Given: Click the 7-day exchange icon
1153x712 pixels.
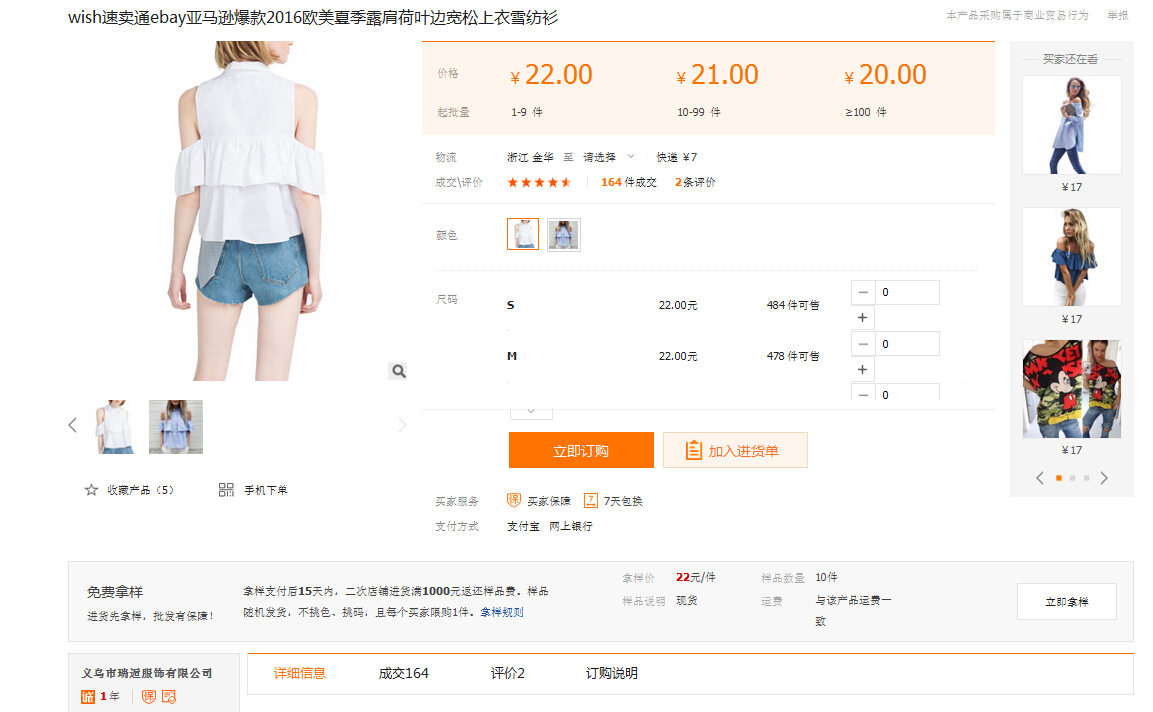Looking at the screenshot, I should click(x=591, y=501).
